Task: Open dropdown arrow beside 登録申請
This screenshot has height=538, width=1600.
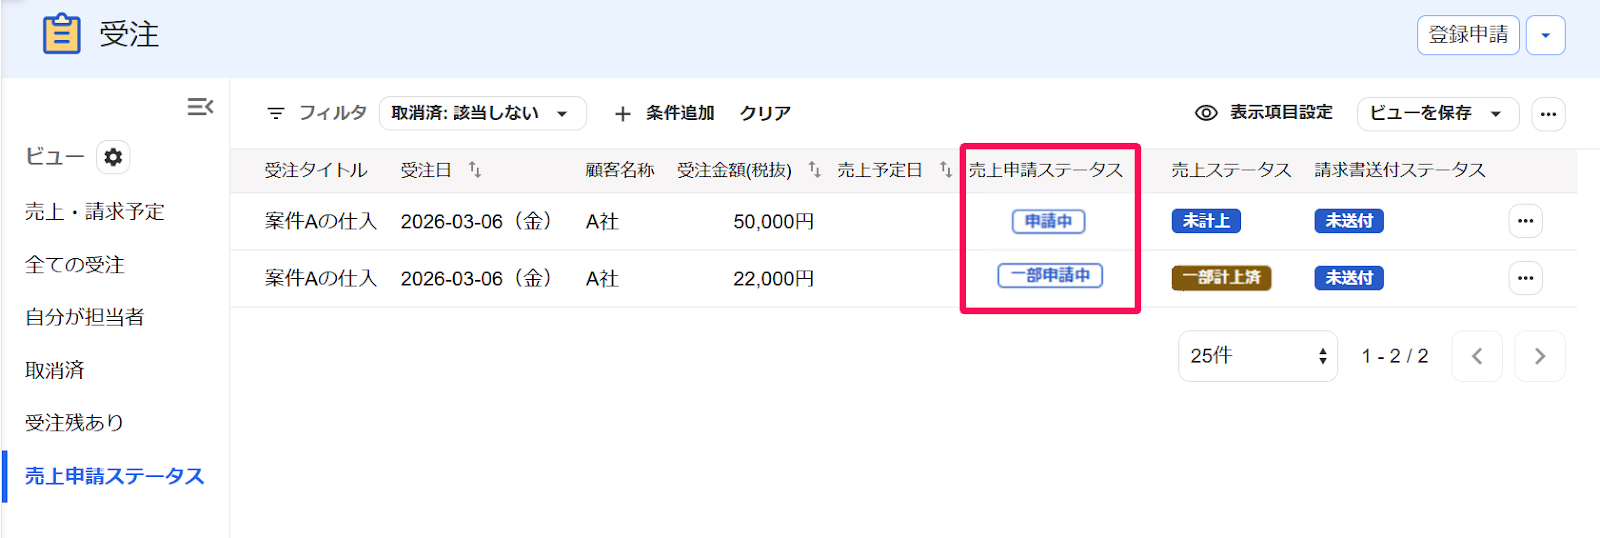Action: (1545, 35)
